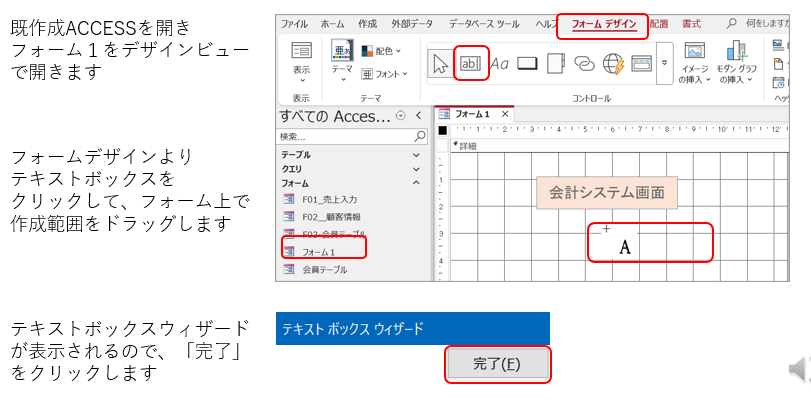Select the Text Box control tool
Viewport: 811px width, 404px height.
point(470,64)
